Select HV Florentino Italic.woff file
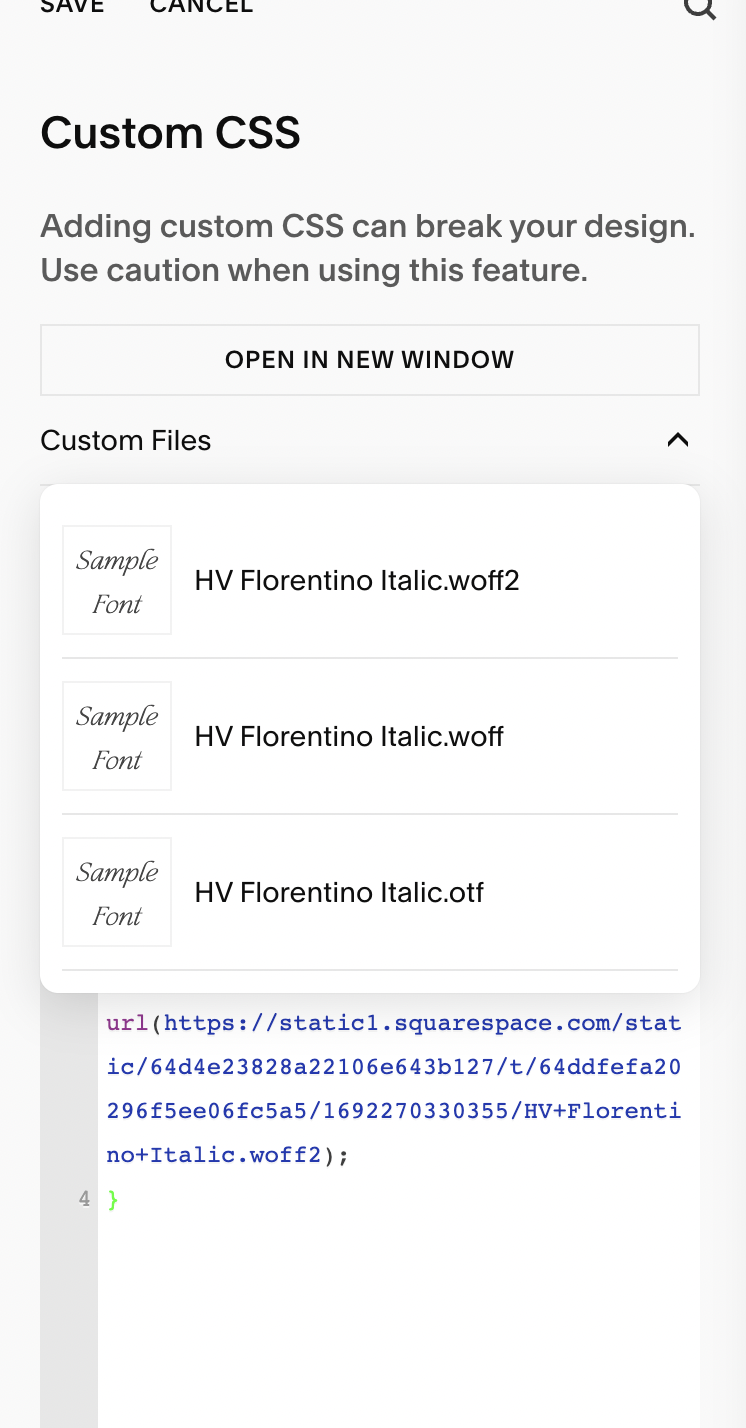This screenshot has height=1428, width=746. (x=370, y=736)
